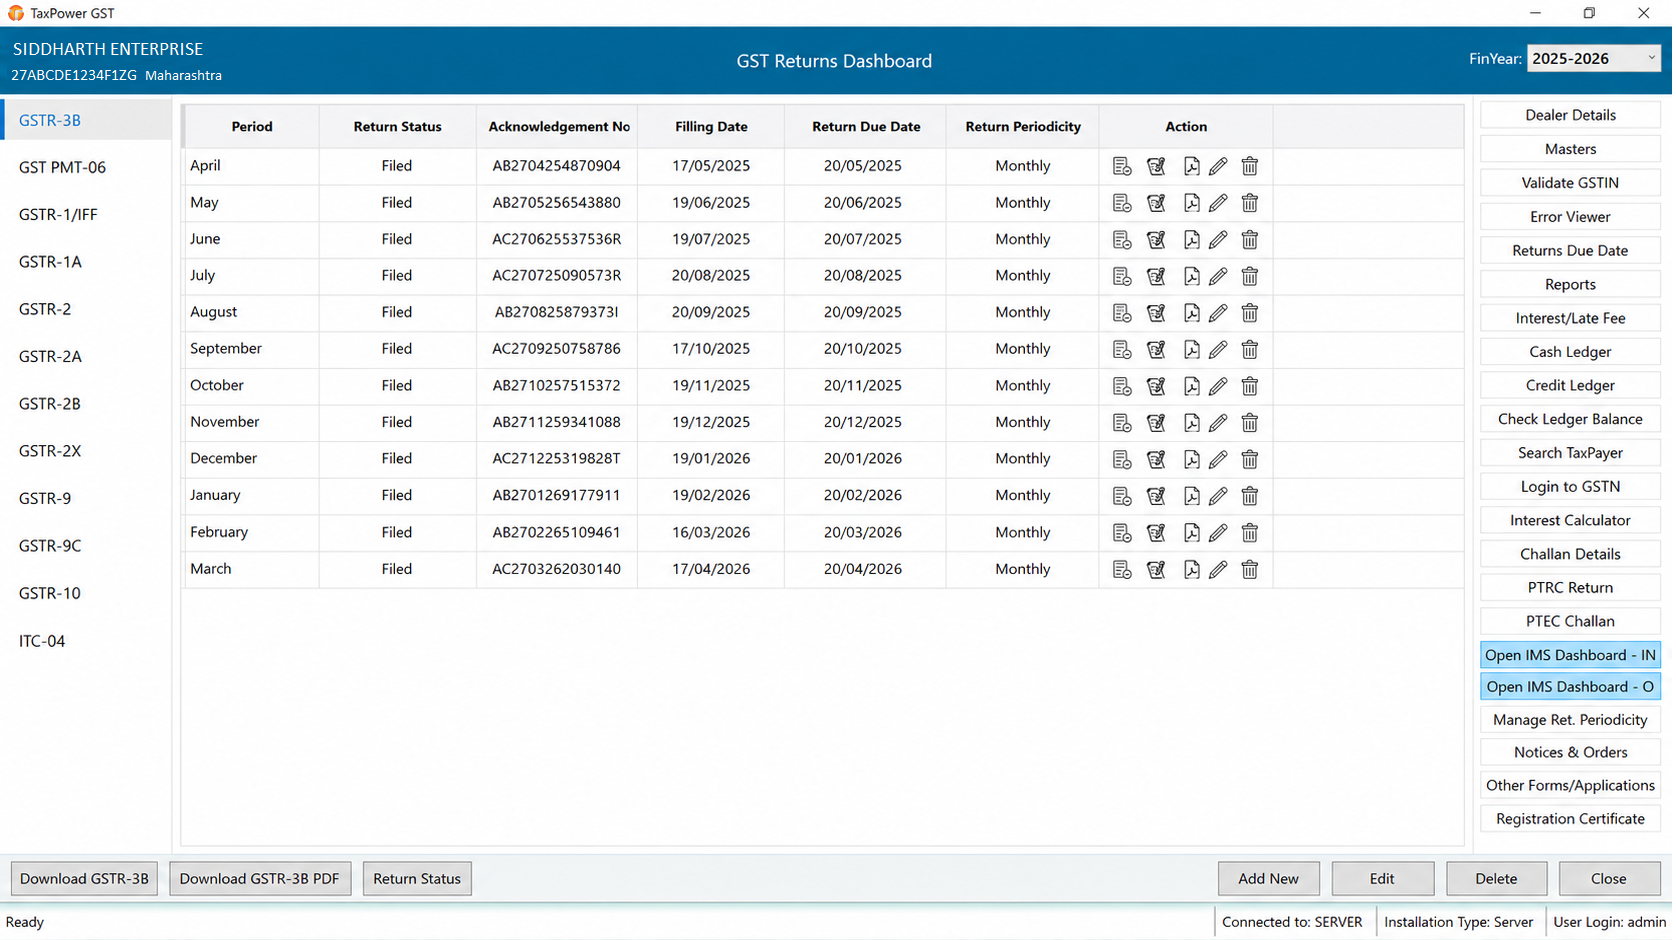
Task: Open Dealer Details from right panel
Action: (1570, 115)
